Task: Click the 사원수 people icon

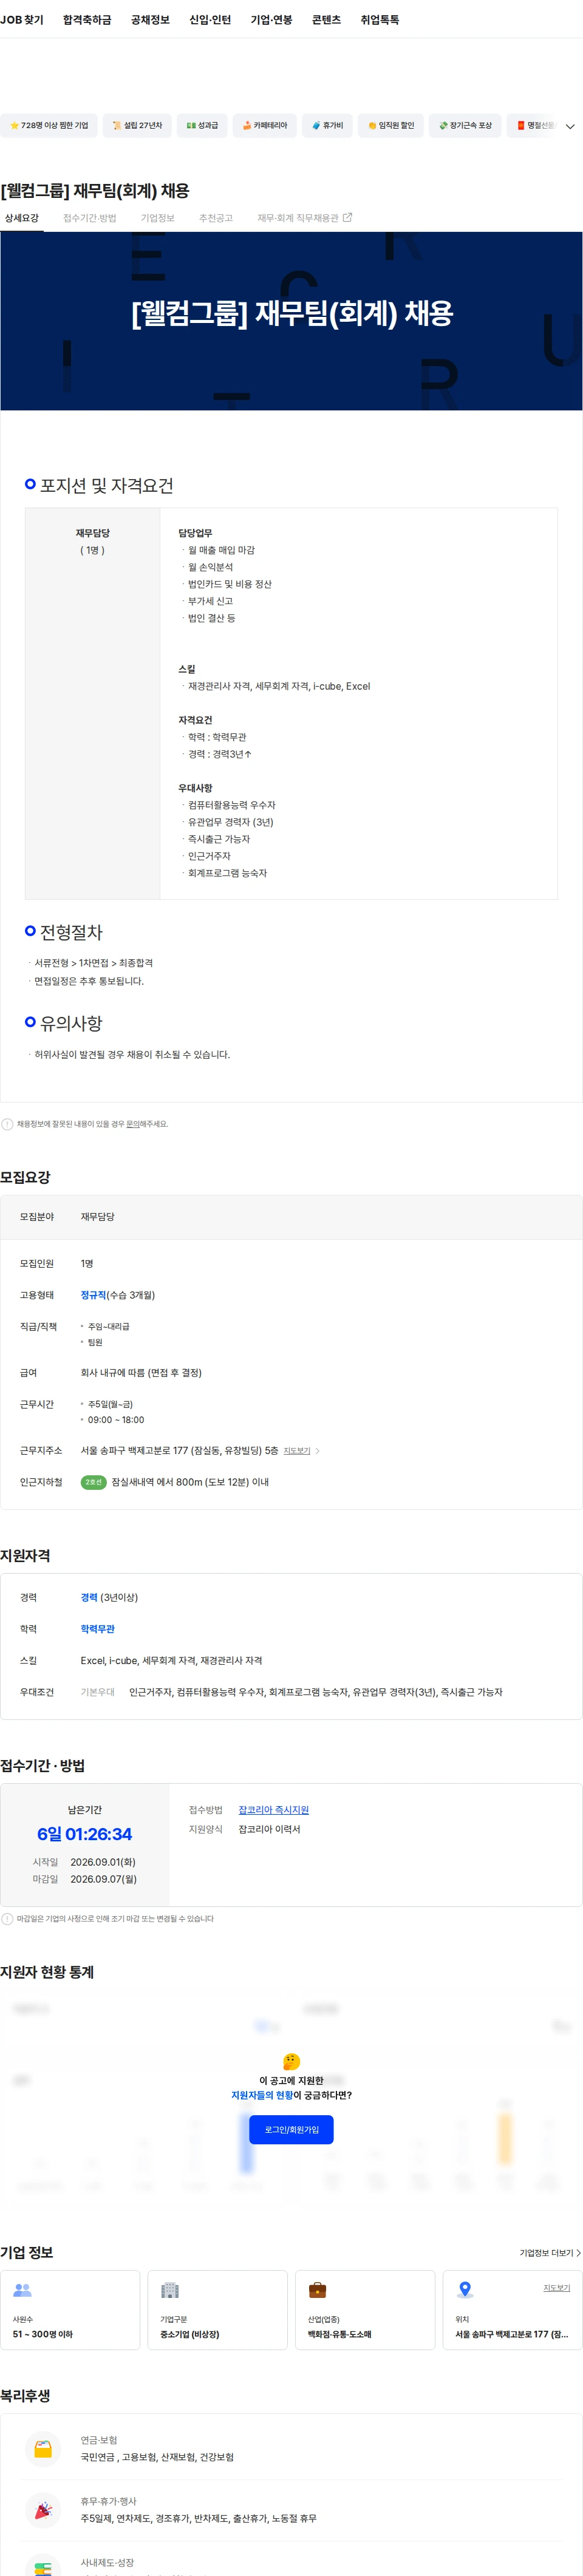Action: coord(22,2290)
